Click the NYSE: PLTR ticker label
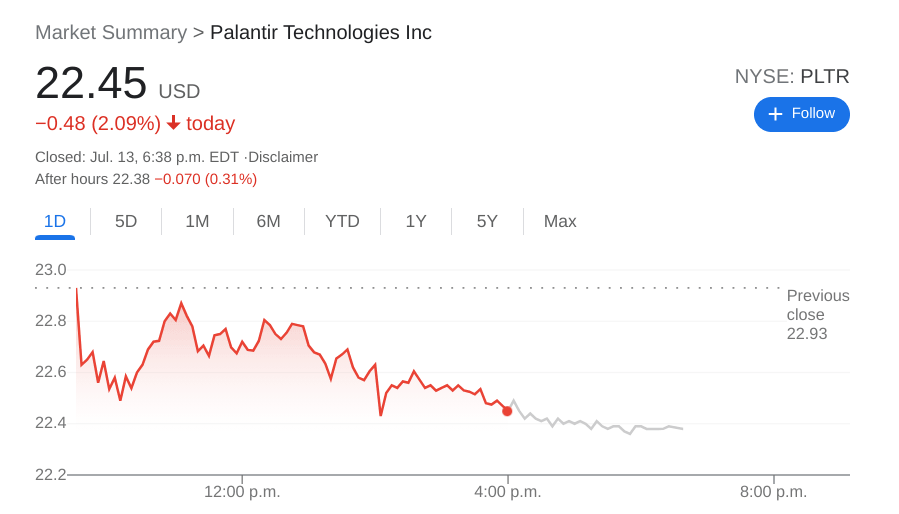Viewport: 899px width, 514px height. point(791,76)
